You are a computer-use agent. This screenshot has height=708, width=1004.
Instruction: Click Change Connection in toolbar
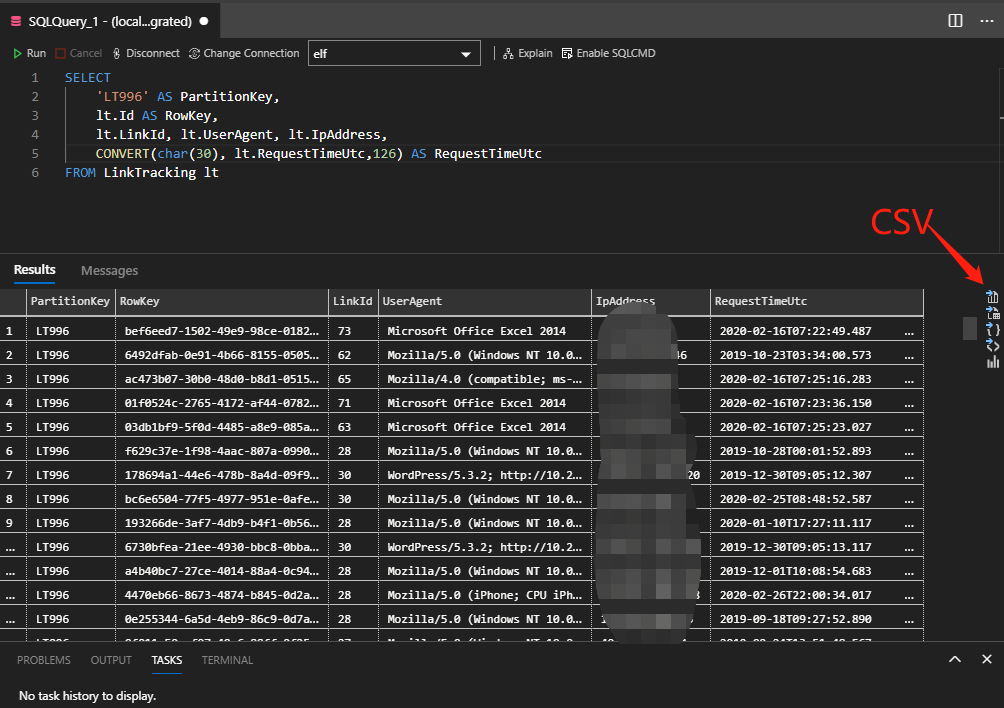(243, 53)
